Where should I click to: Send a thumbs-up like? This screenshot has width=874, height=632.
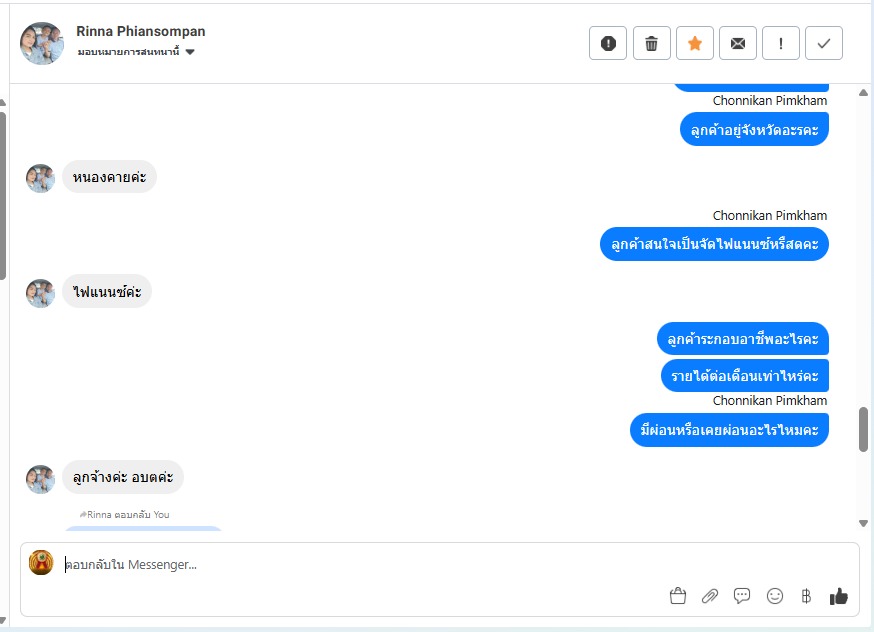click(838, 596)
